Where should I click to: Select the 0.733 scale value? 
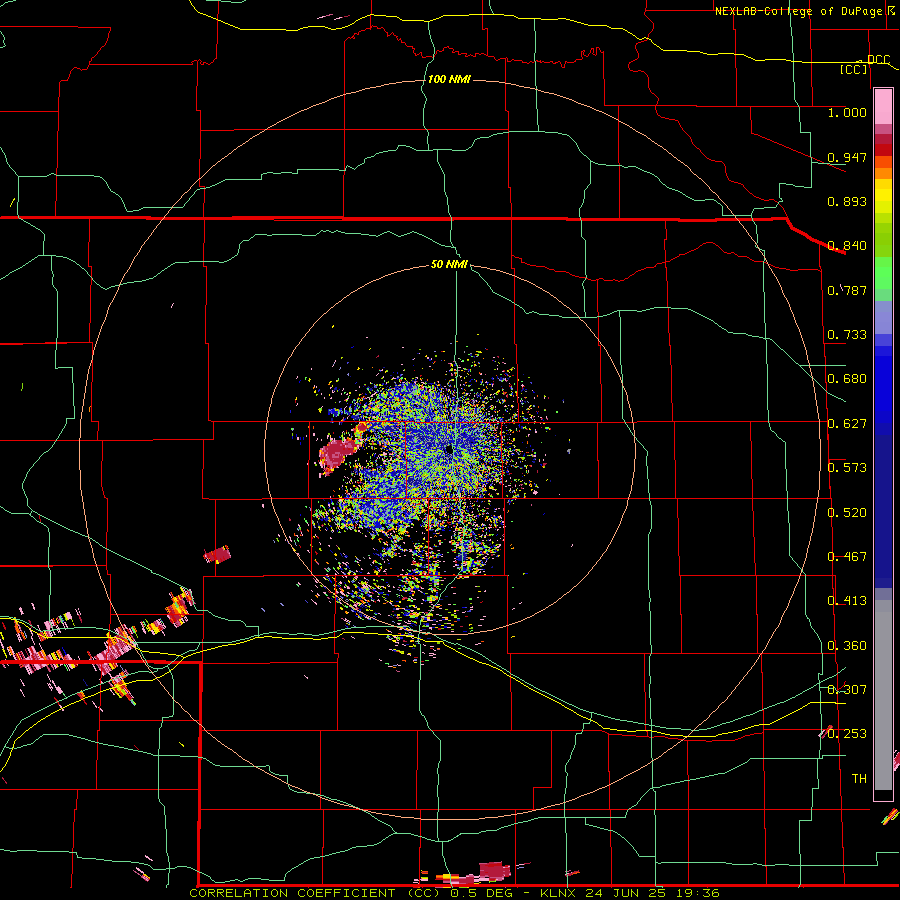coord(847,334)
